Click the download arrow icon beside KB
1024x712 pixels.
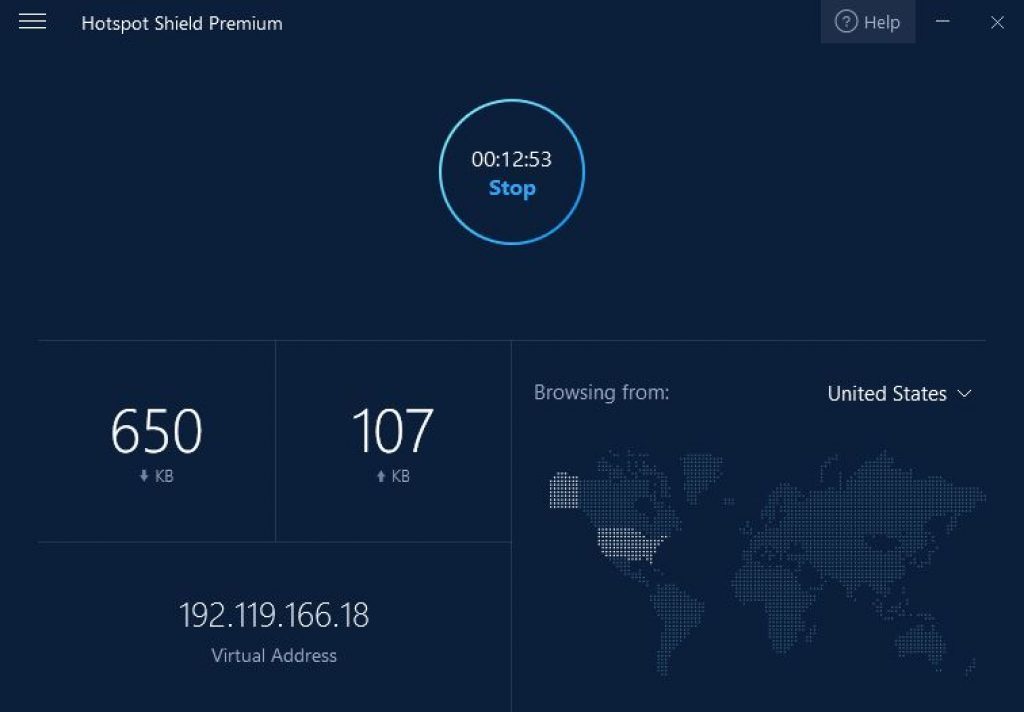tap(144, 477)
